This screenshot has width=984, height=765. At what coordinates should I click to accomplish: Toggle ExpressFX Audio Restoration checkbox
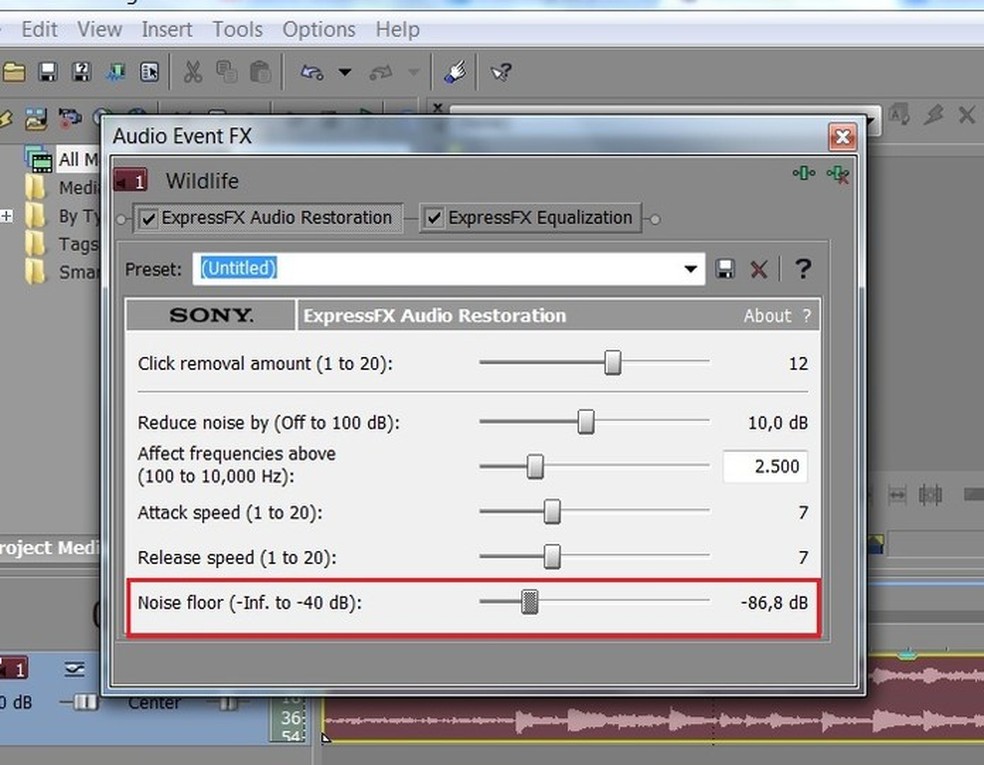point(149,219)
